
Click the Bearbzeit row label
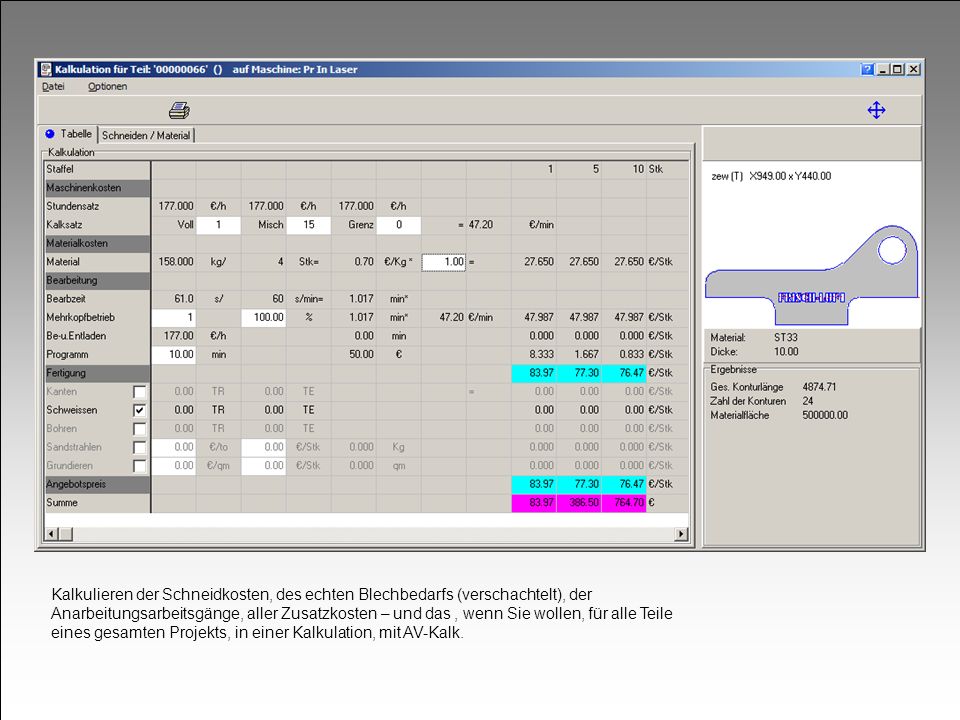(x=66, y=299)
